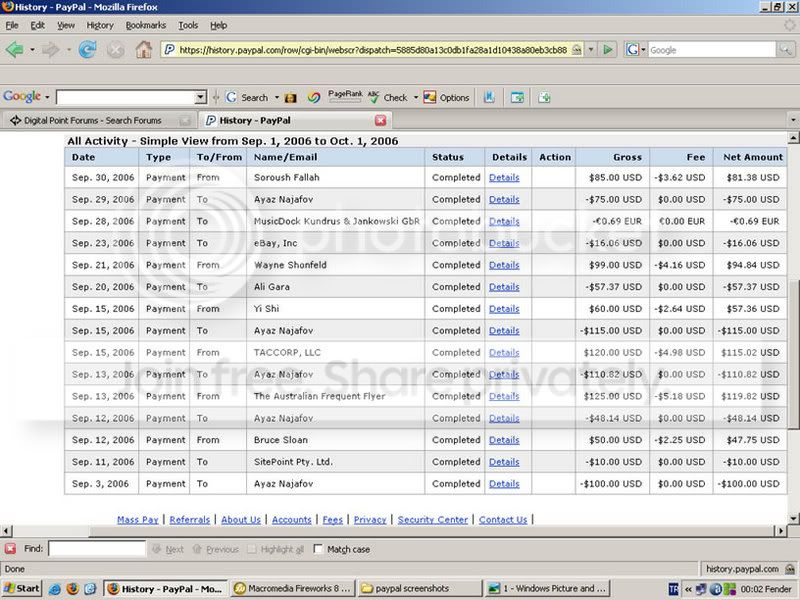Click the Yi Shi name cell

(x=335, y=309)
